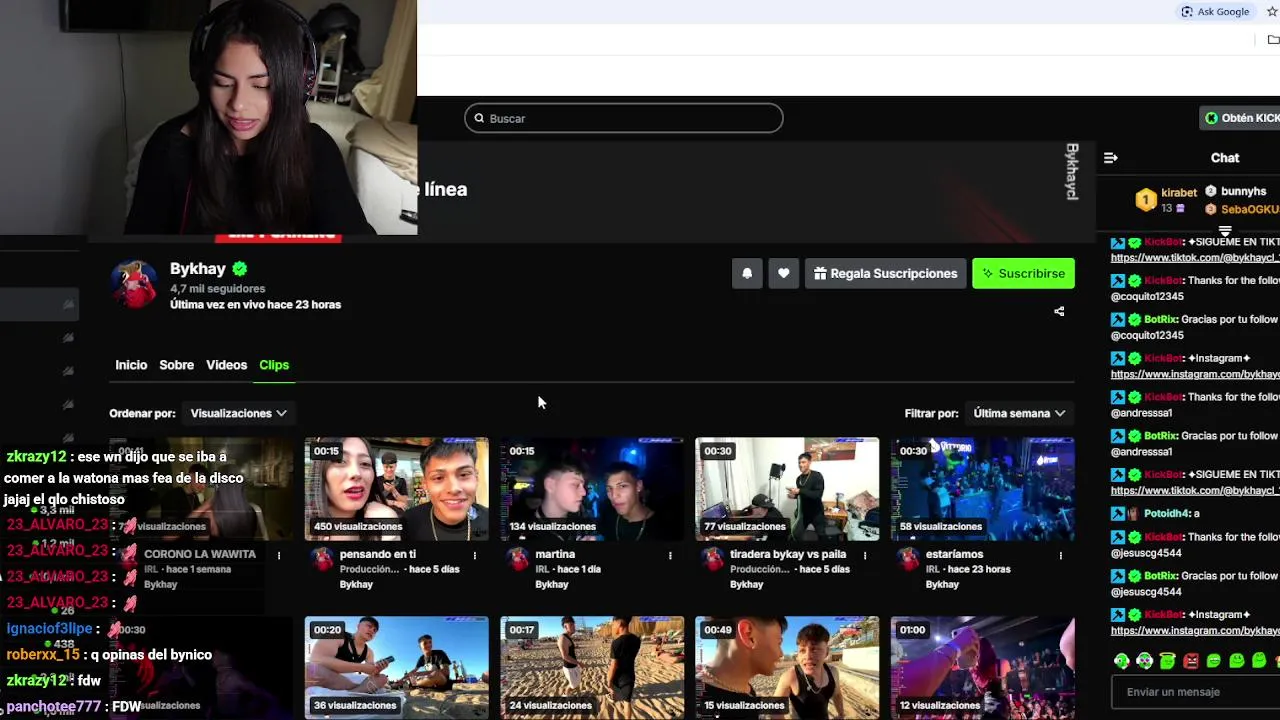Open the first instagram.com link in chat
The width and height of the screenshot is (1280, 720).
[x=1195, y=374]
